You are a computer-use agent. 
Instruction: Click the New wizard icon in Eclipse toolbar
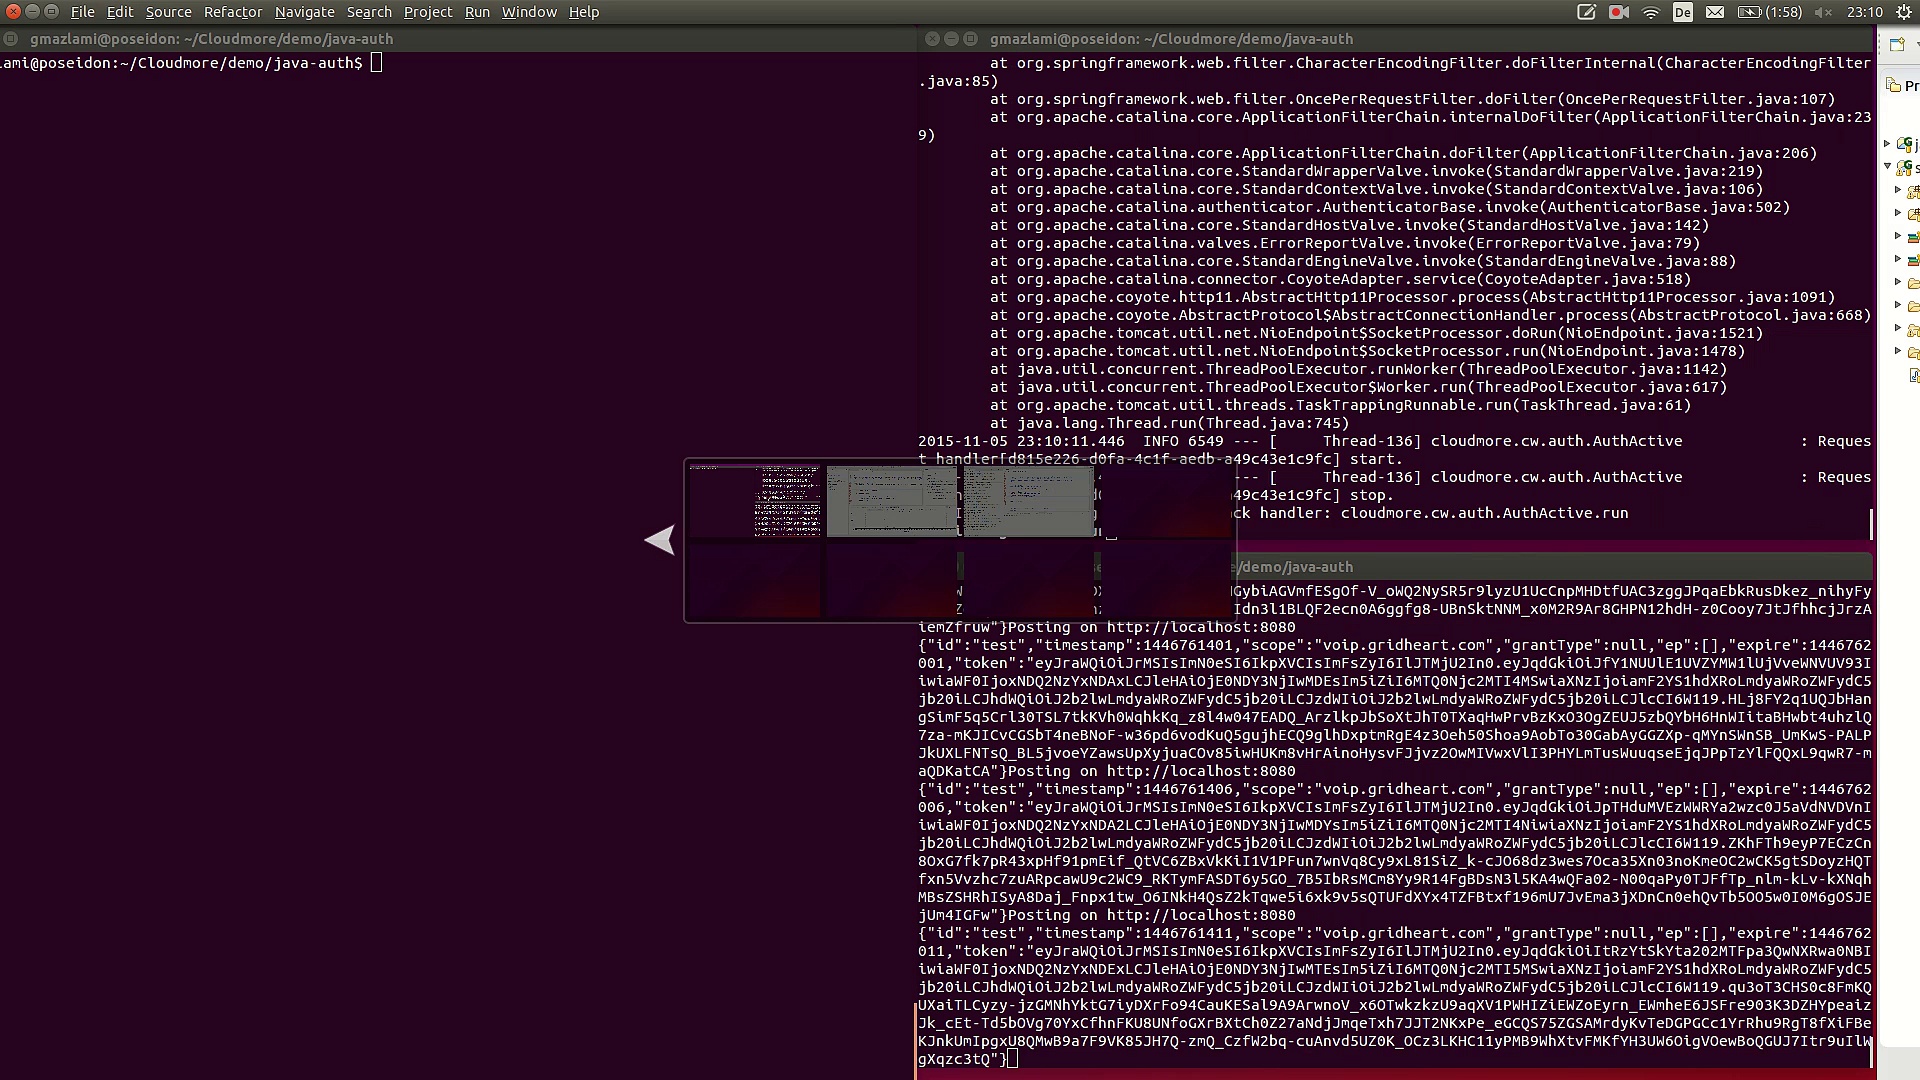(x=1897, y=44)
